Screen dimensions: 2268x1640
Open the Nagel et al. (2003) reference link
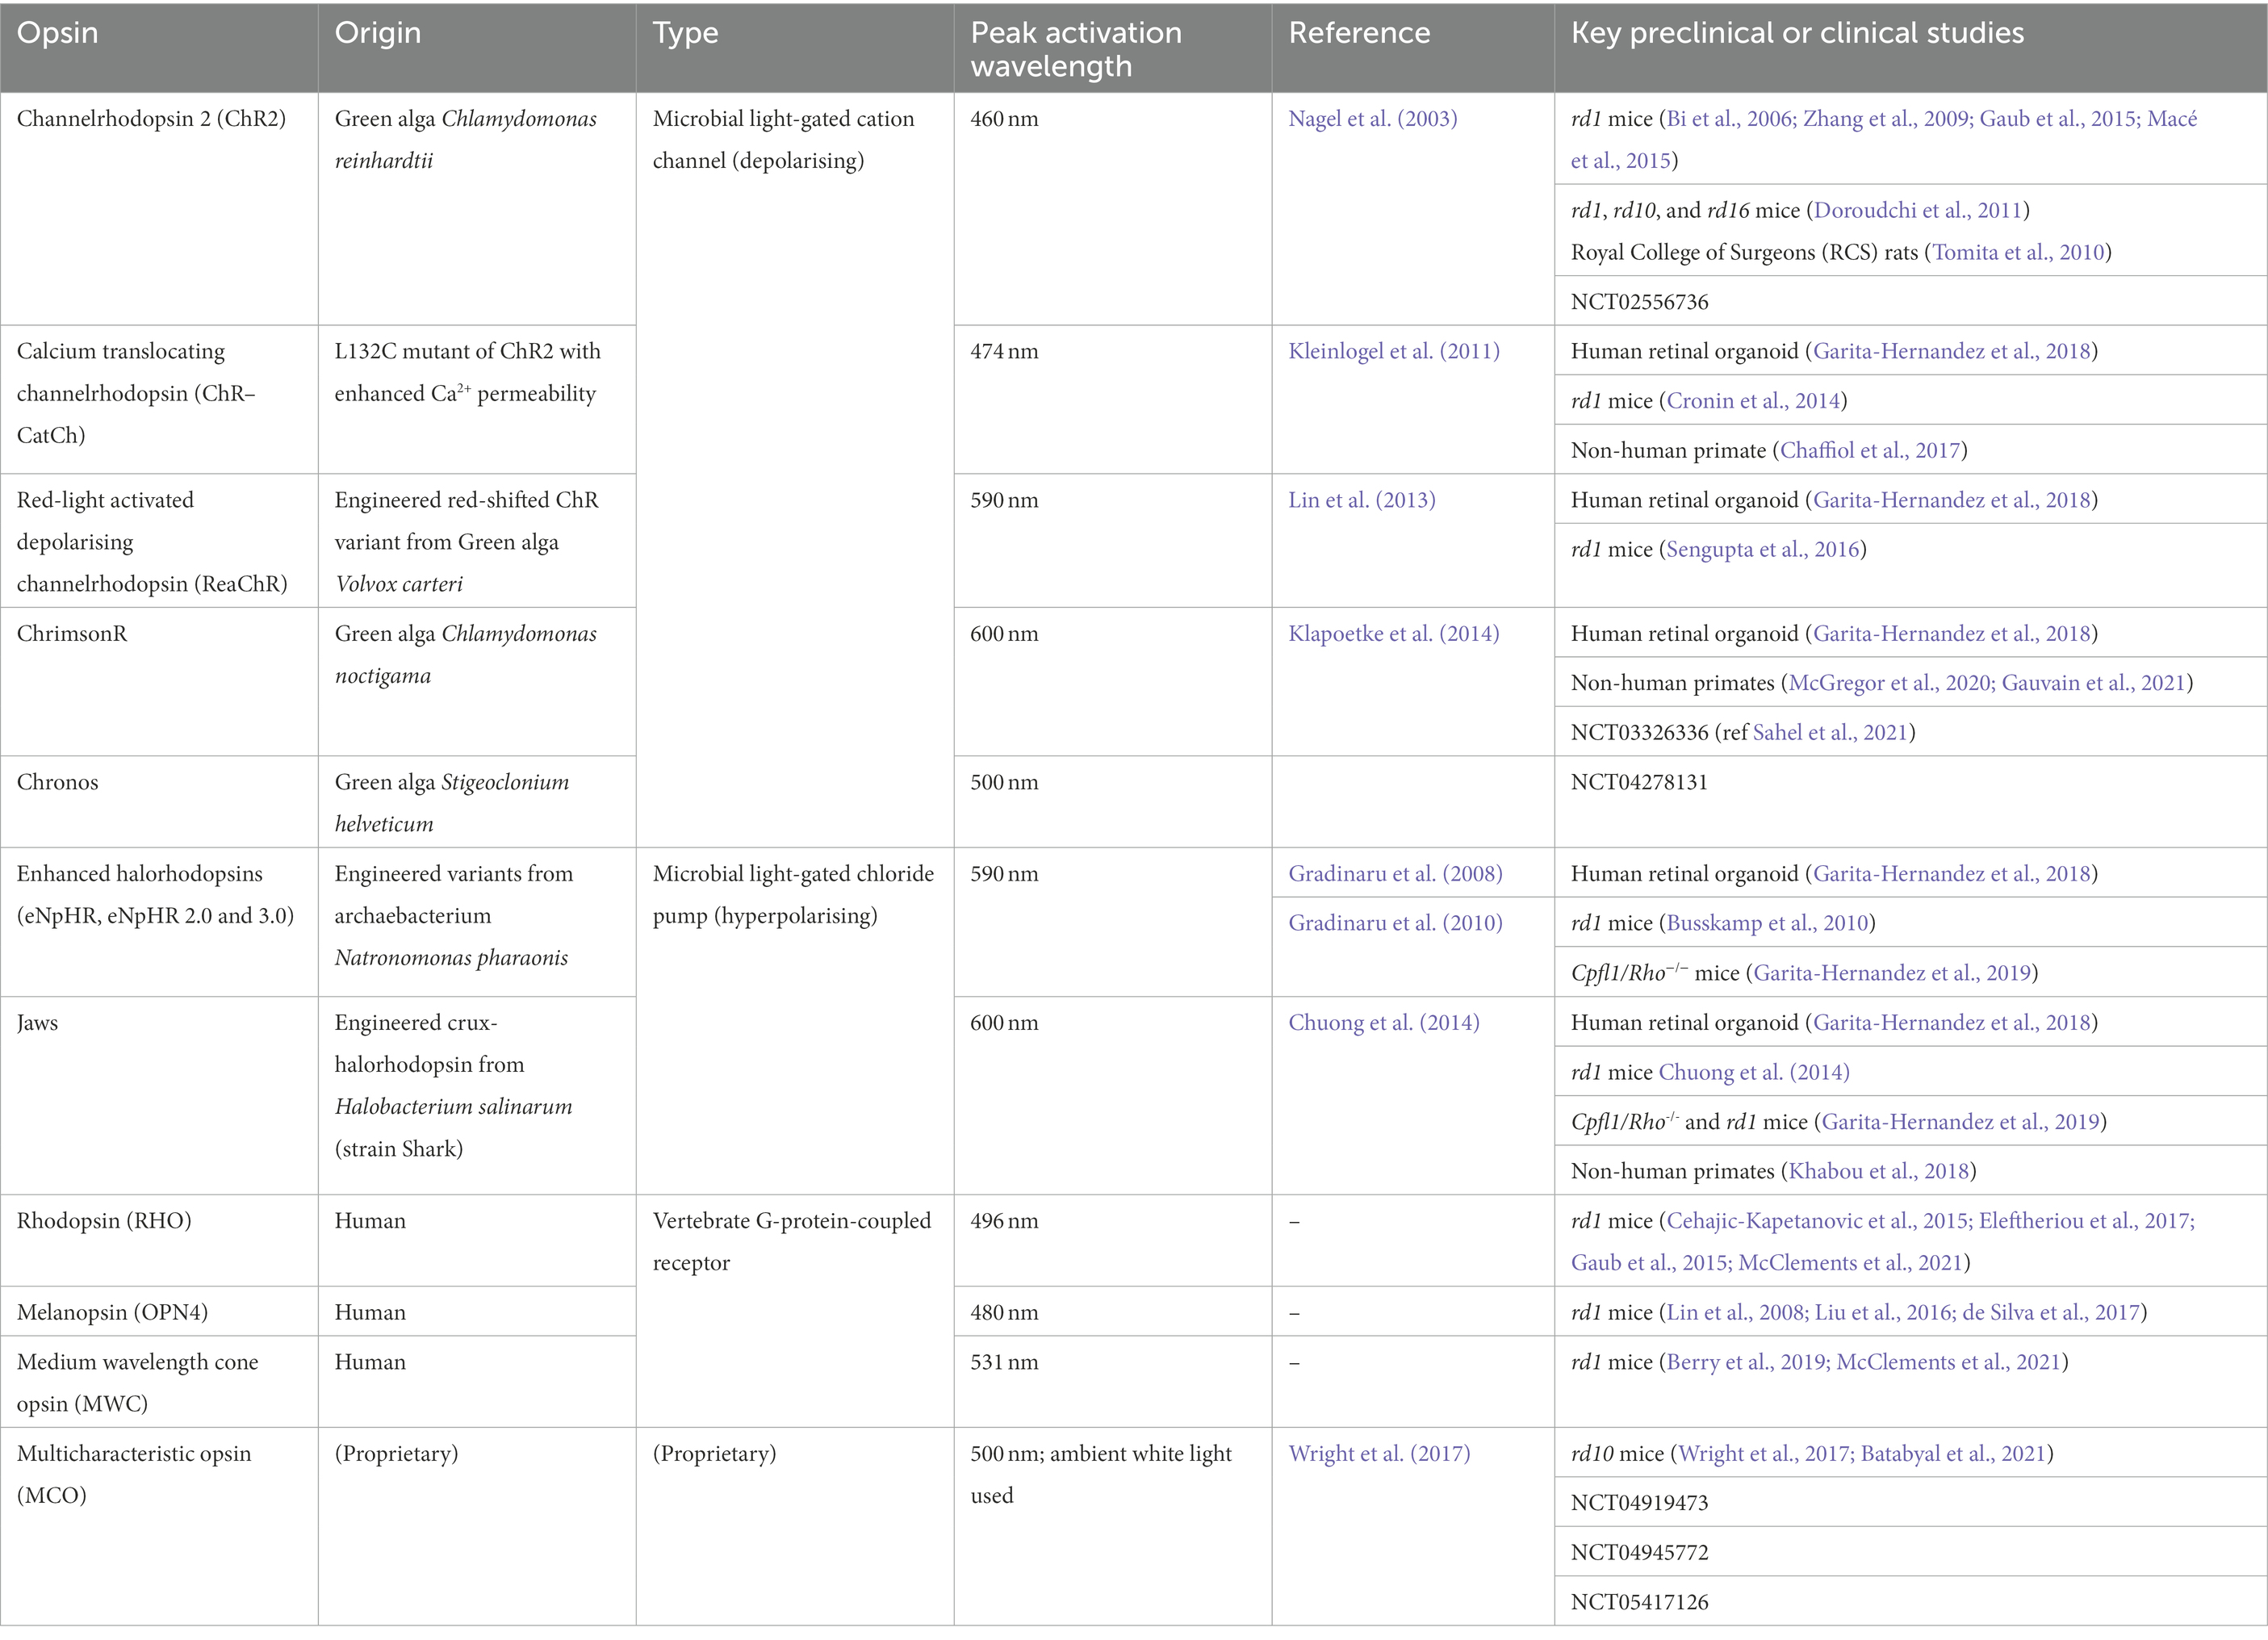click(1372, 119)
